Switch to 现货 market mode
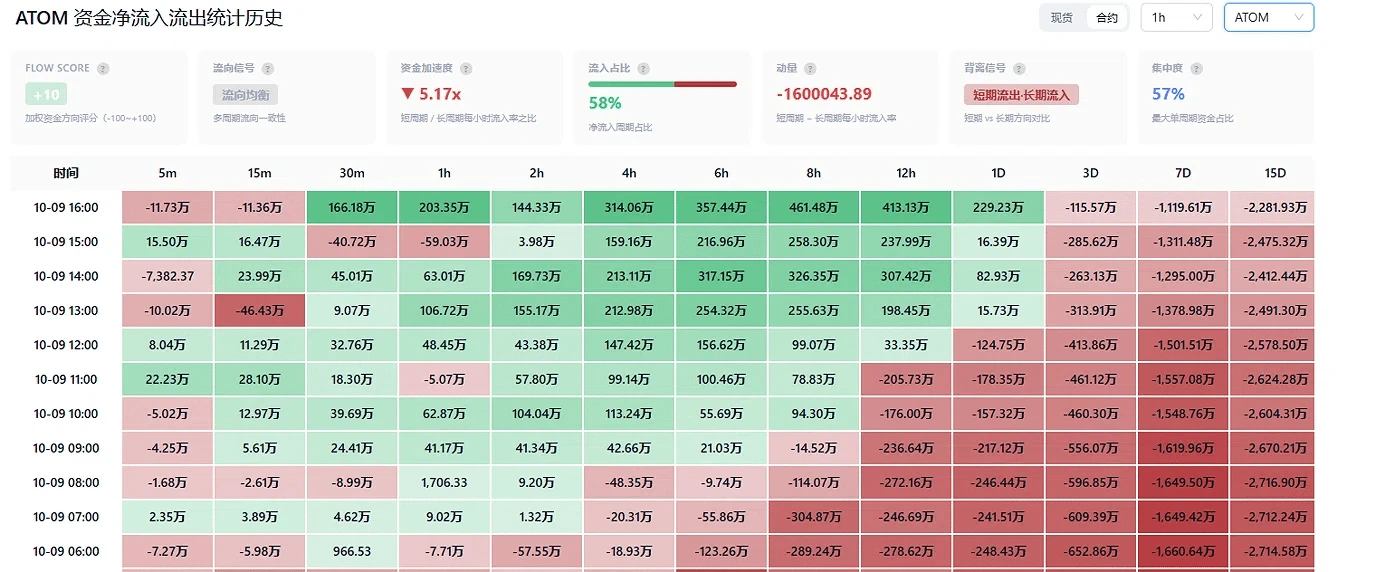Viewport: 1395px width, 572px height. point(1062,18)
